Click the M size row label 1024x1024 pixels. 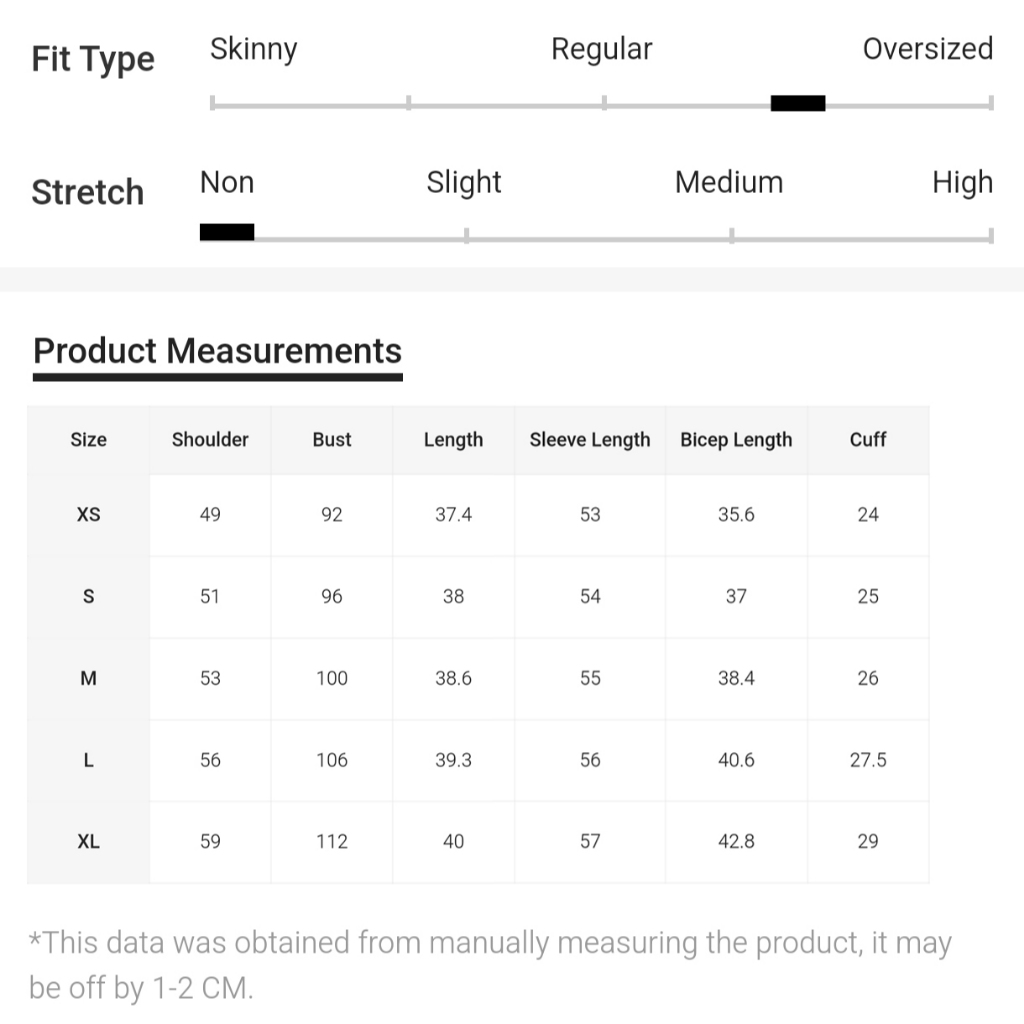[x=89, y=678]
